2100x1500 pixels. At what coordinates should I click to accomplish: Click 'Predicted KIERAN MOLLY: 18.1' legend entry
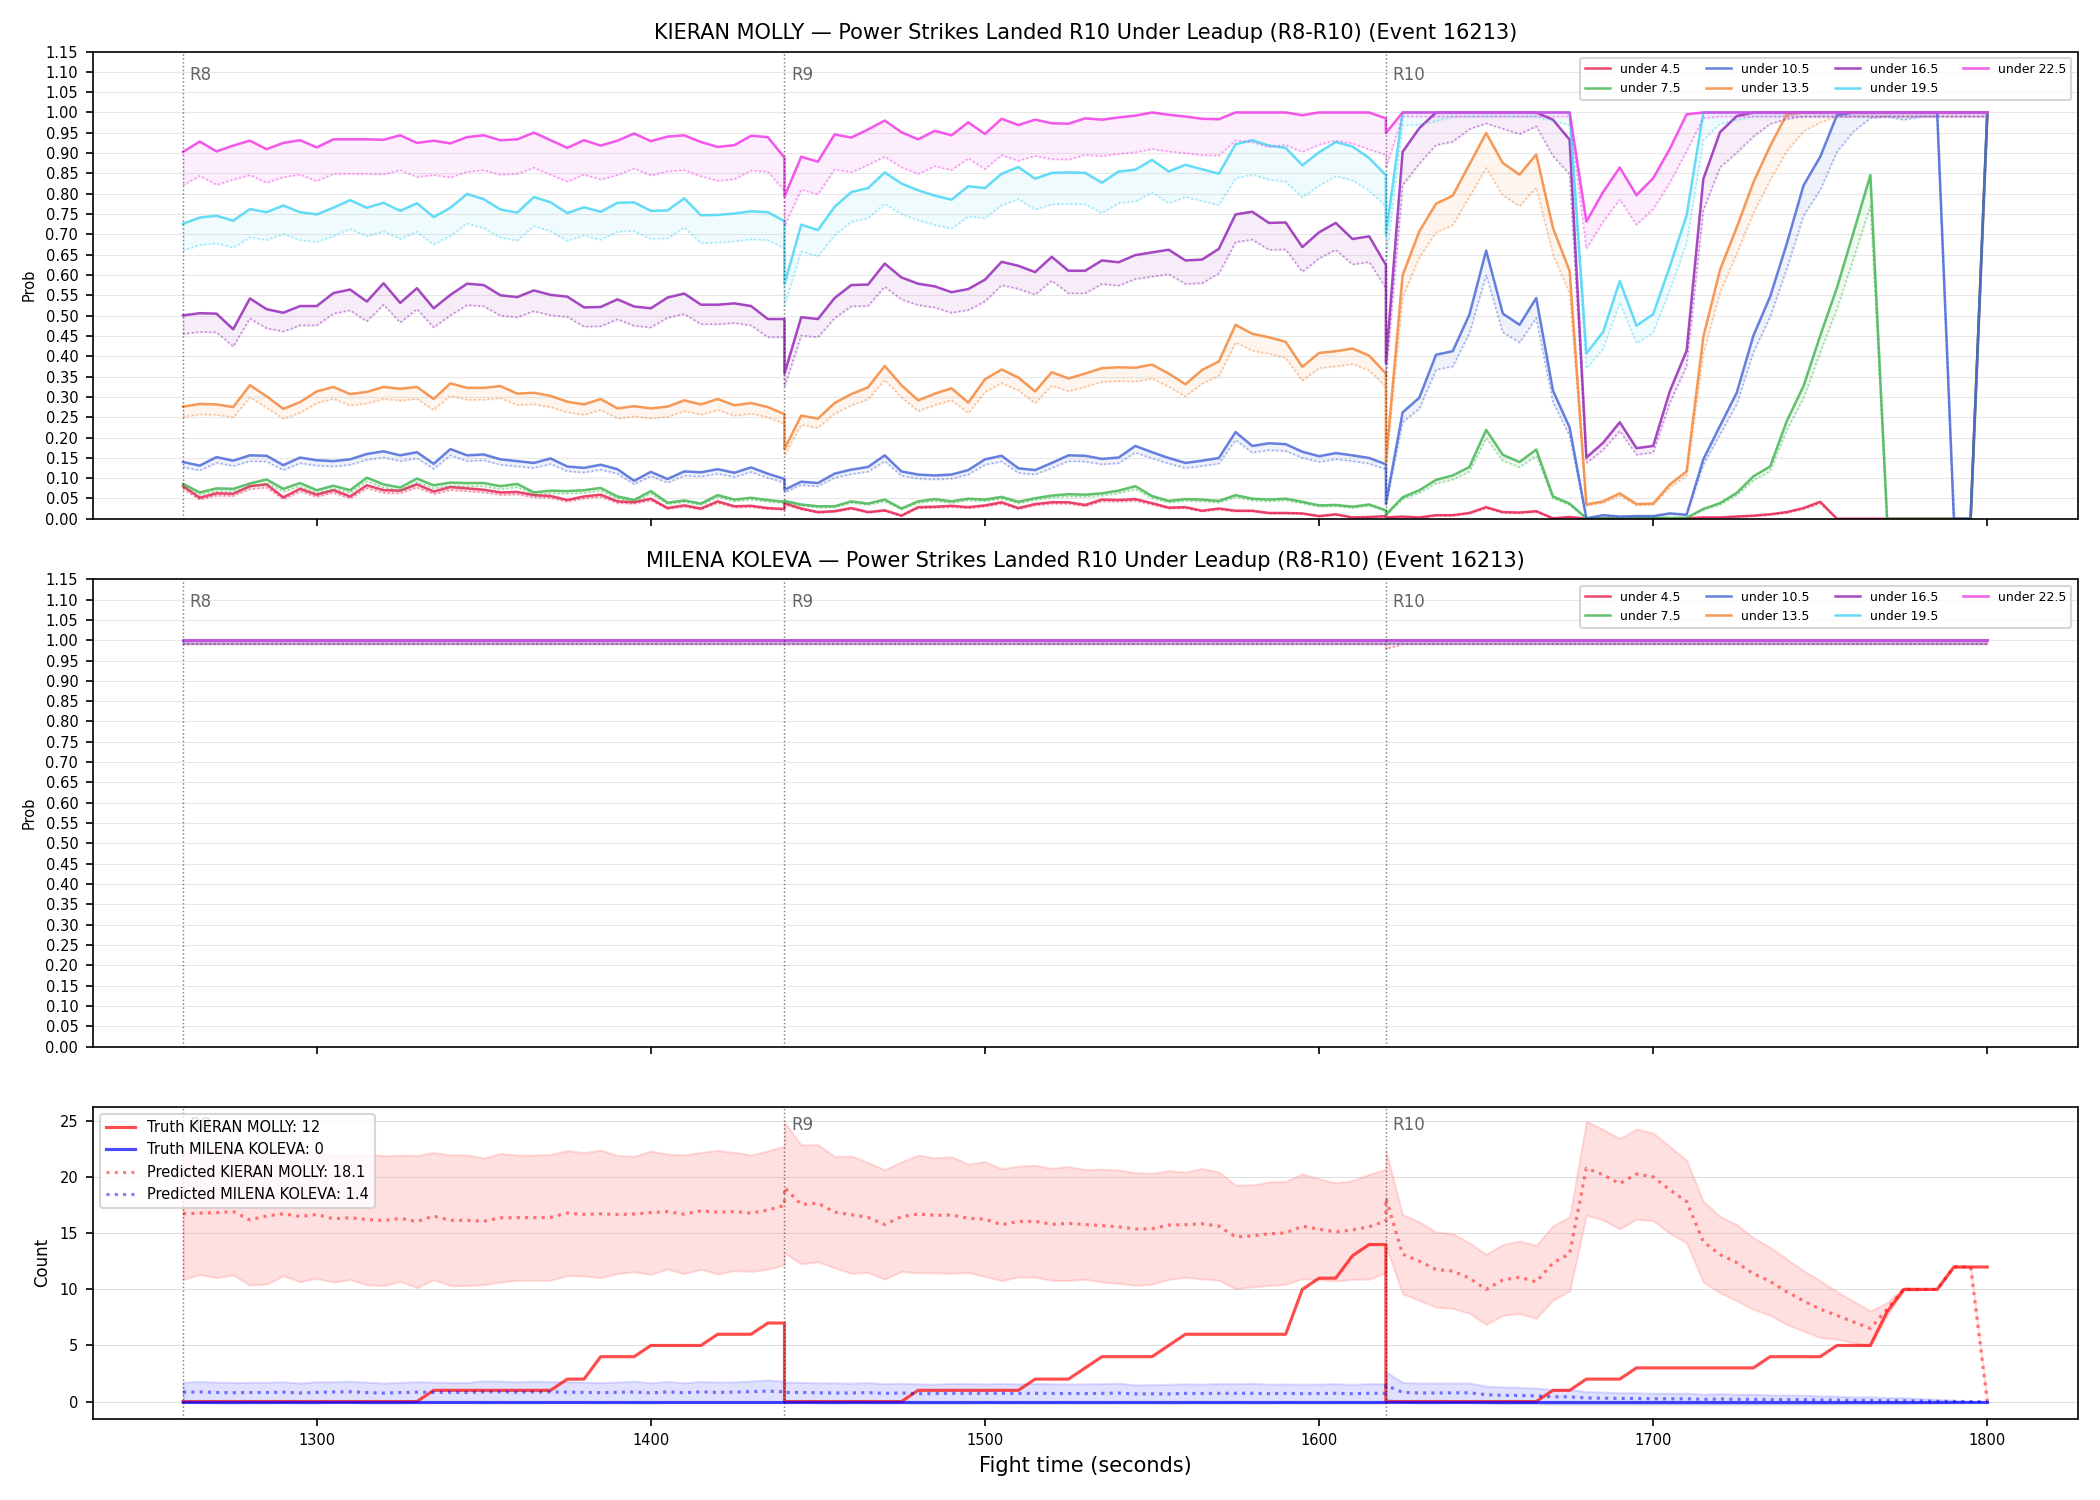[x=236, y=1172]
